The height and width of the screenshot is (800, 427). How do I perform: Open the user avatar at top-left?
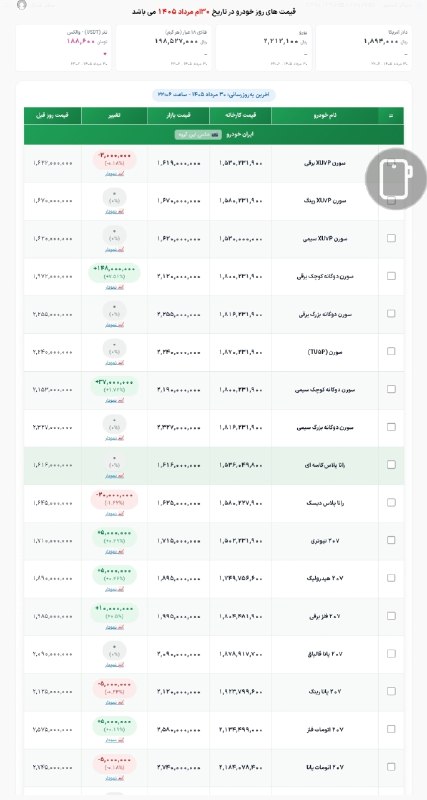[21, 5]
